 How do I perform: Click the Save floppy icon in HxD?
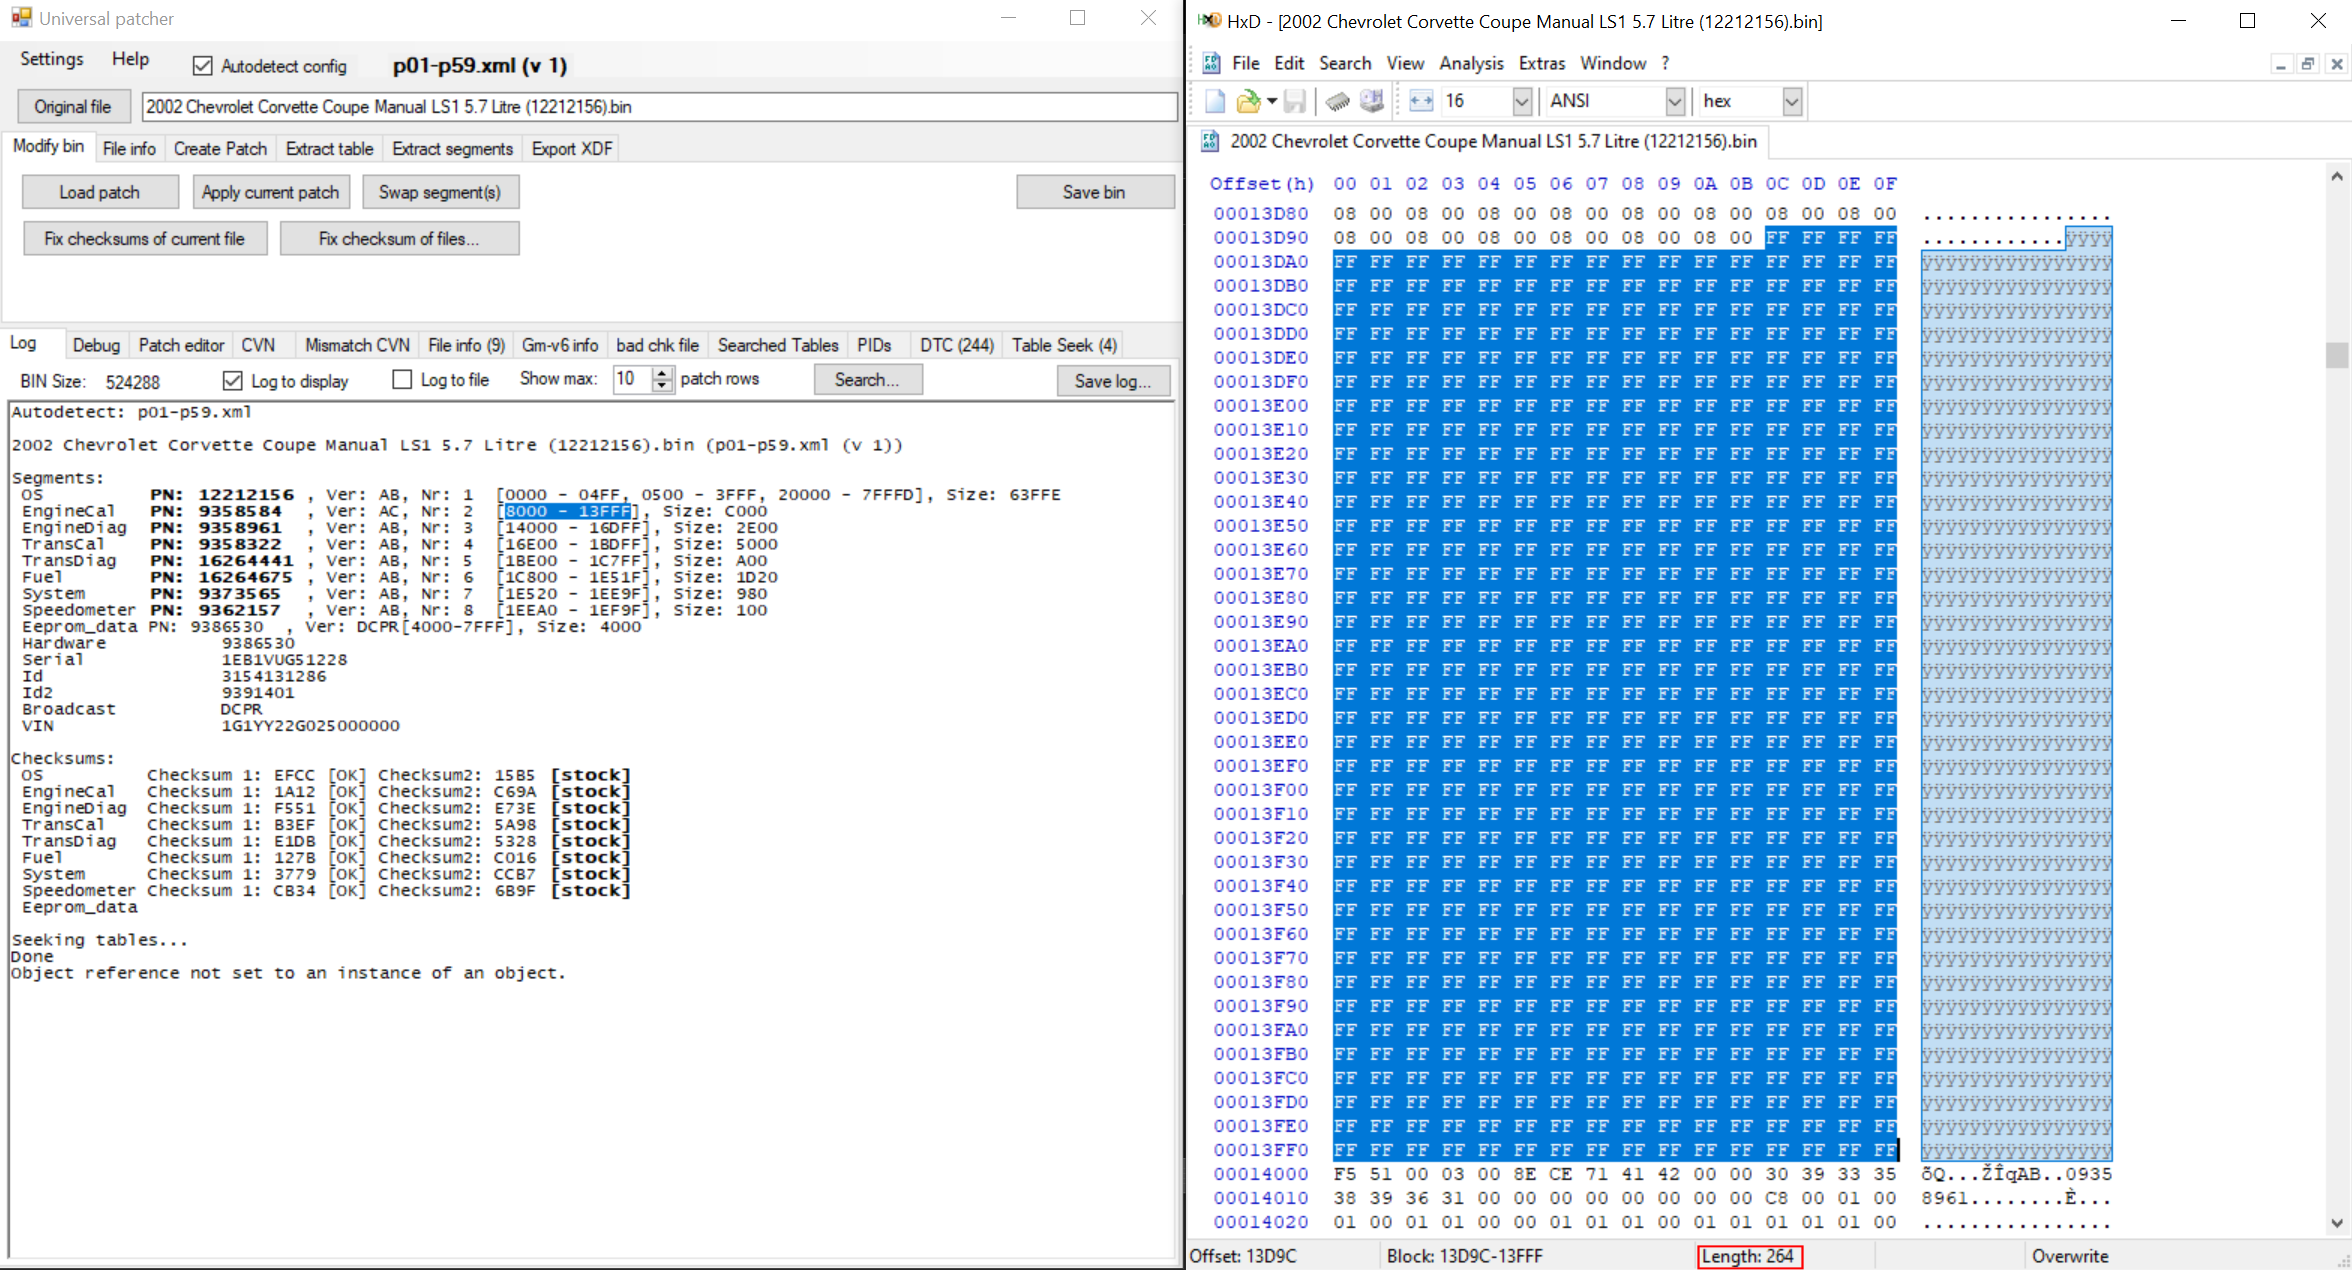(x=1295, y=101)
